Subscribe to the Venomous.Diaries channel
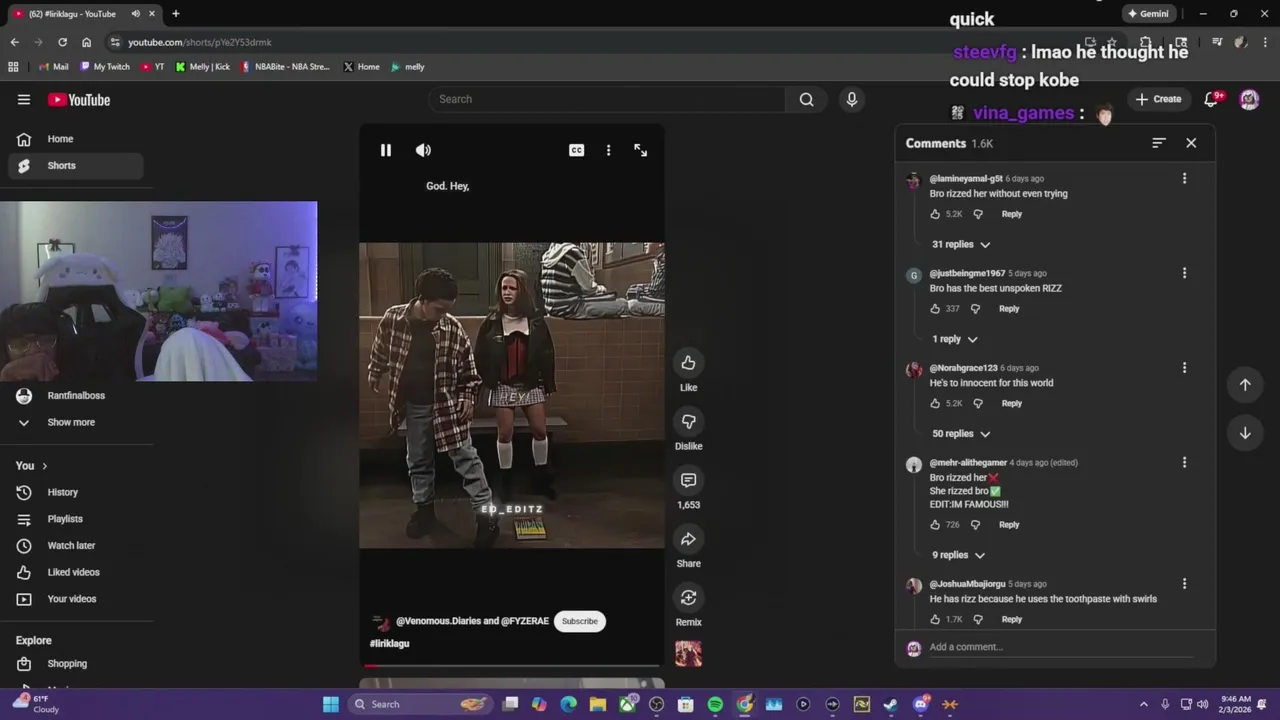1280x720 pixels. [579, 621]
